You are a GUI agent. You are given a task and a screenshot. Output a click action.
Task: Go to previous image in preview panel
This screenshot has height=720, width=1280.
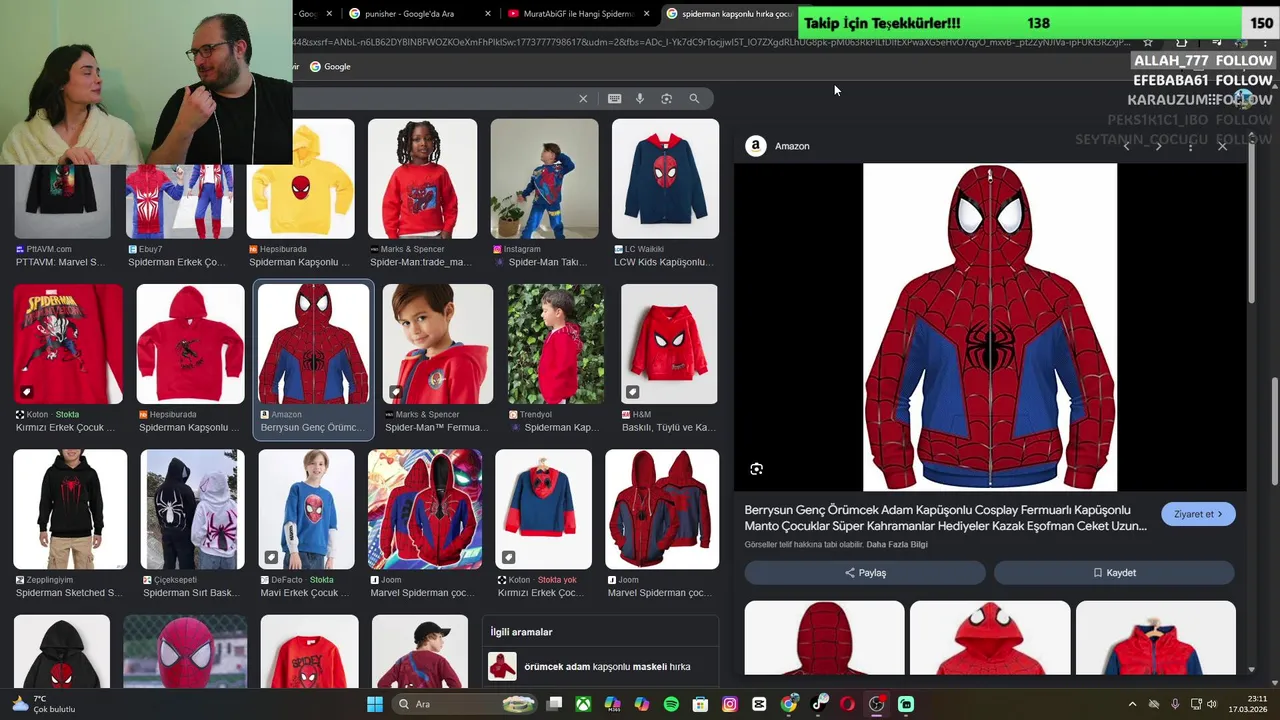1126,146
